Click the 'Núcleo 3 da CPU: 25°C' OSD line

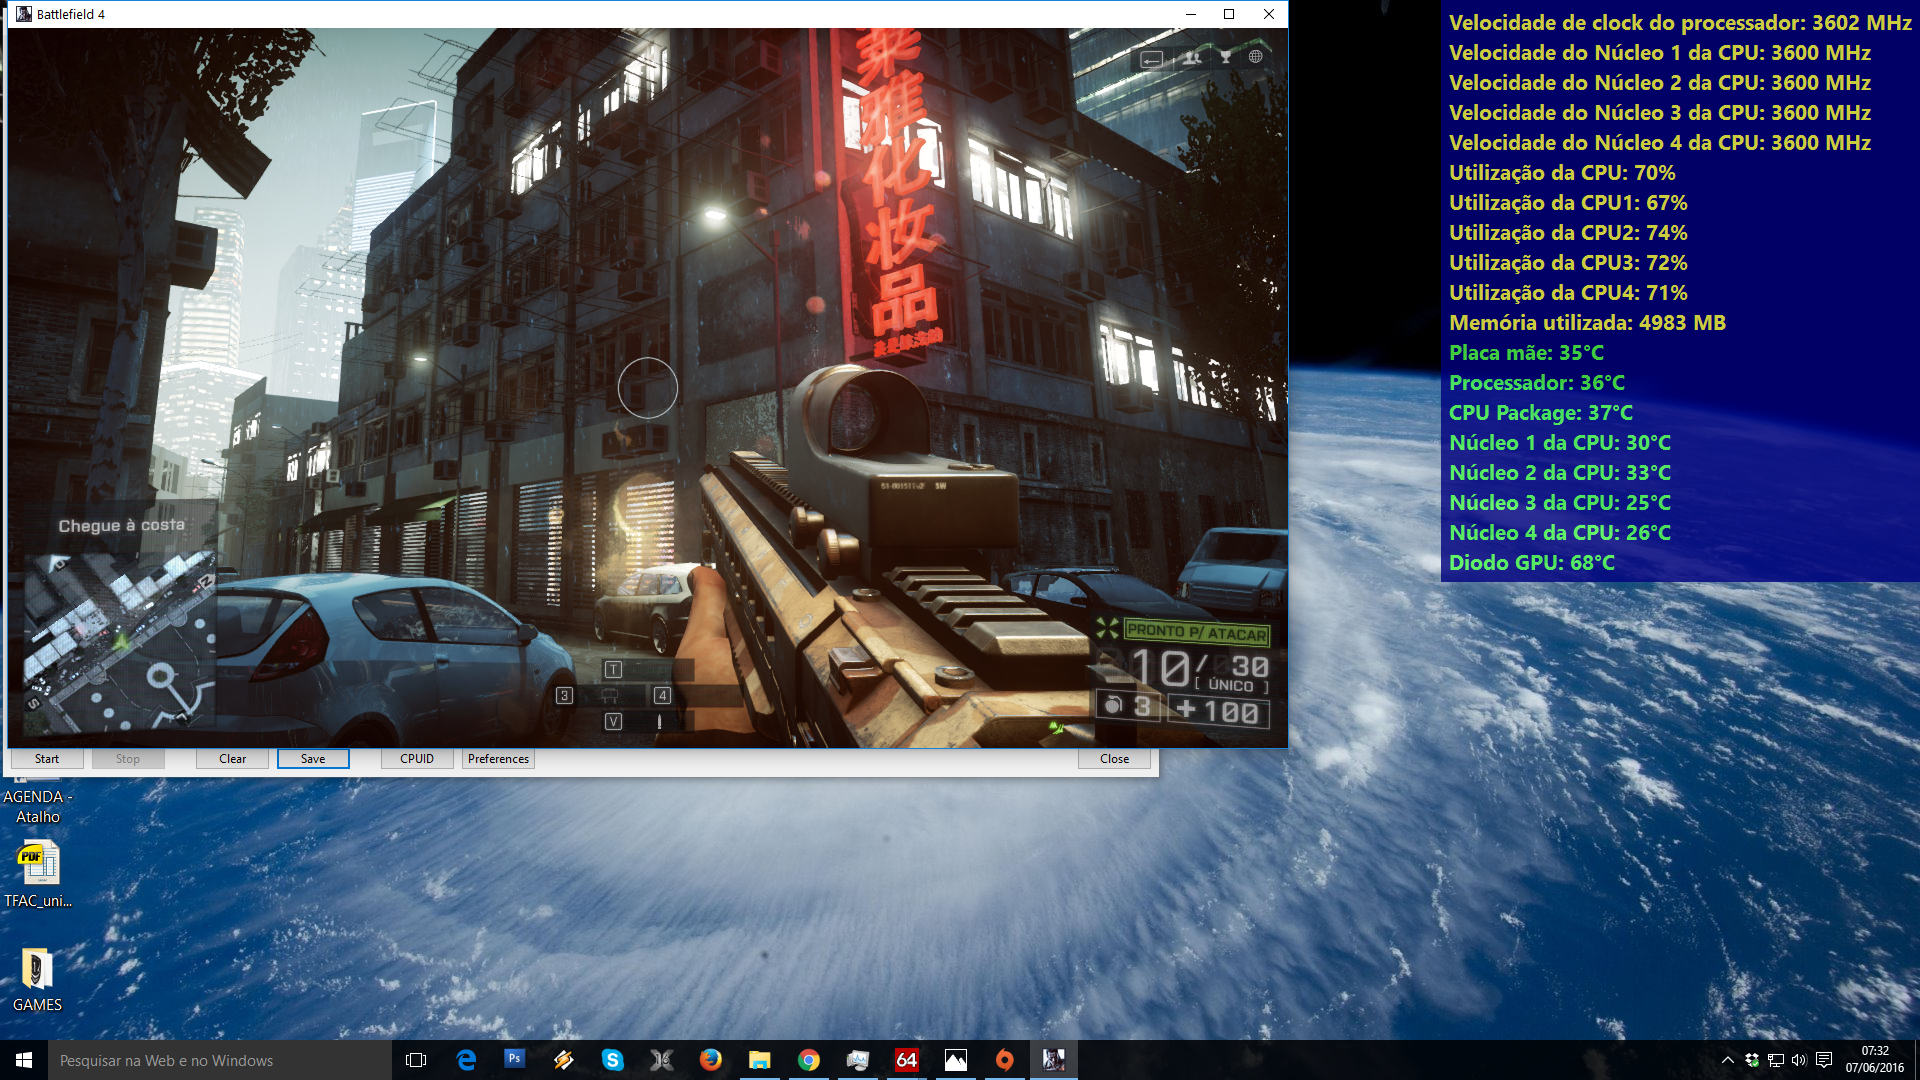click(1559, 503)
